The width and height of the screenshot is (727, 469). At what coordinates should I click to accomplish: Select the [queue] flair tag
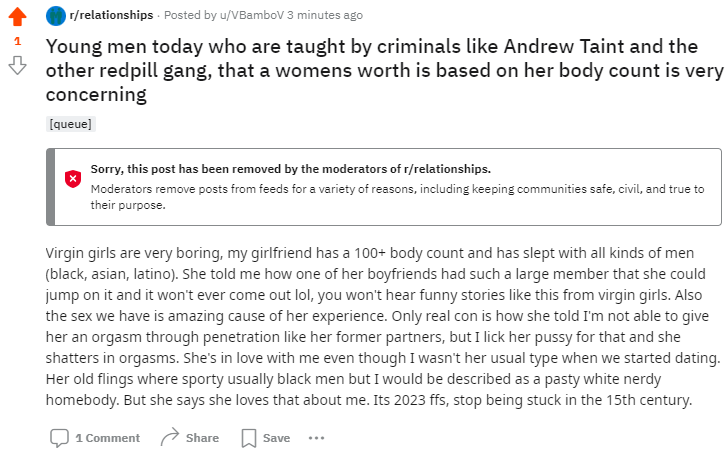pos(70,124)
